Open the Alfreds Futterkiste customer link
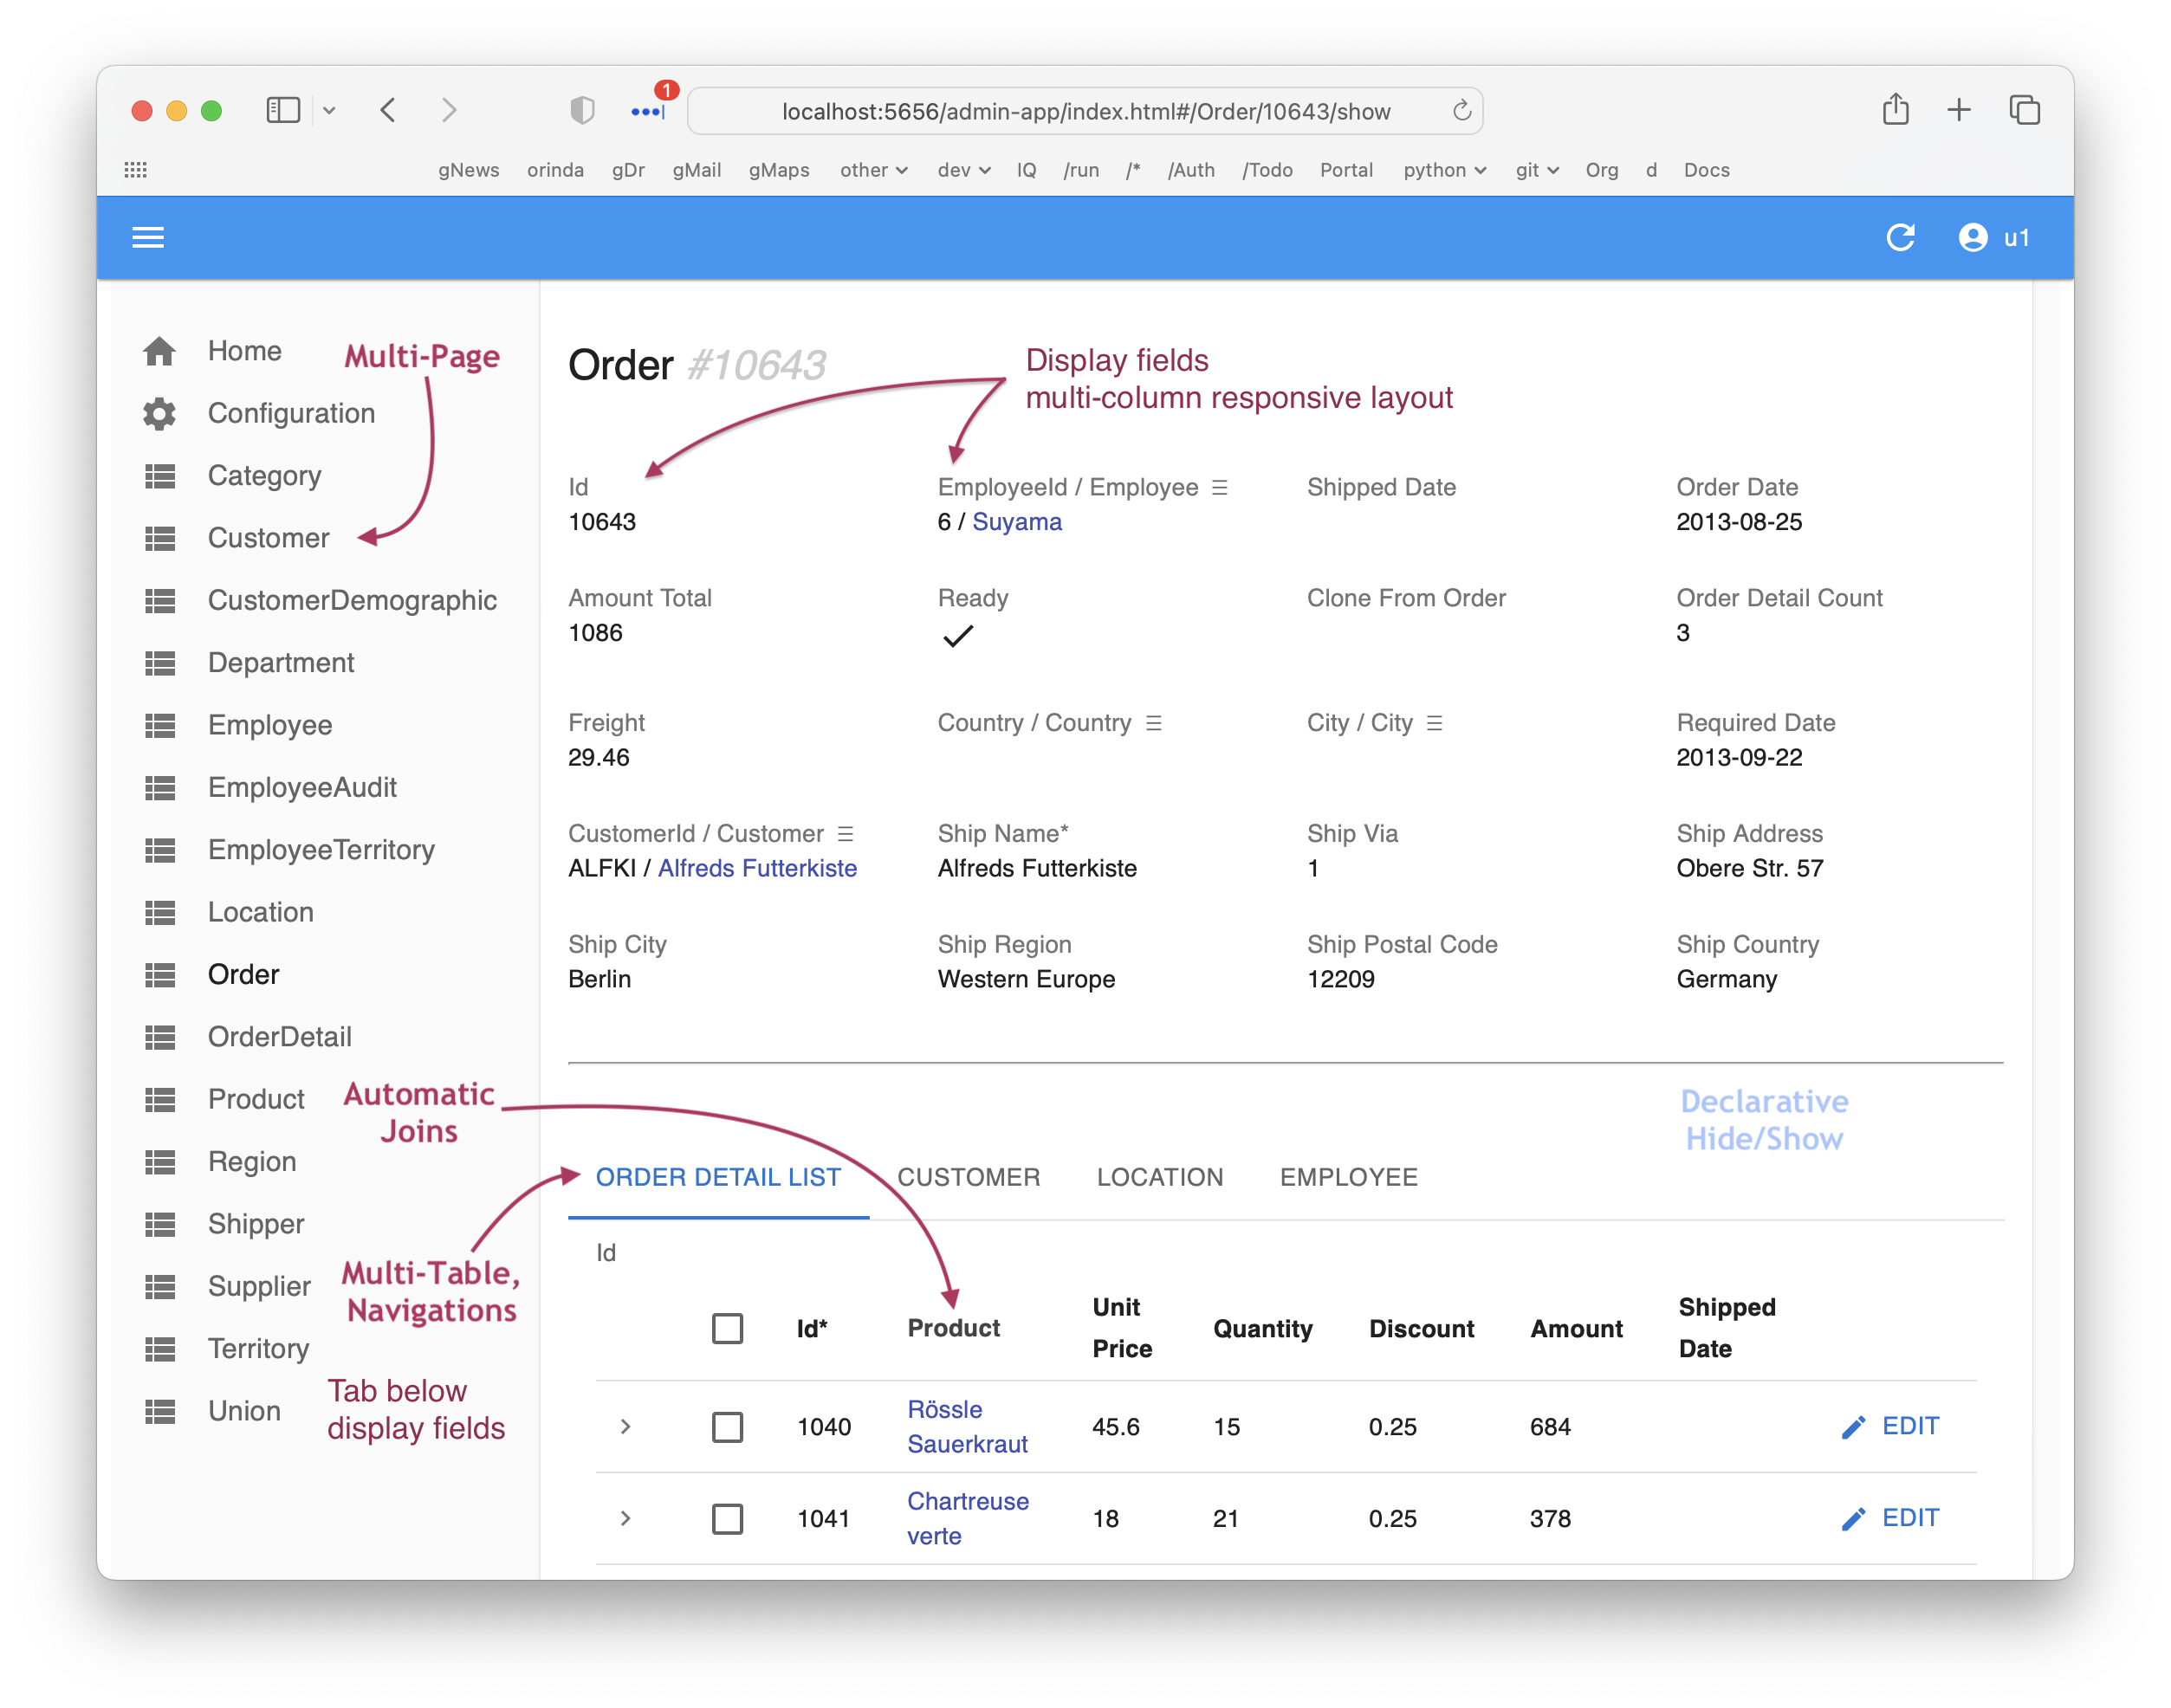Screen dimensions: 2171x1708 point(757,868)
